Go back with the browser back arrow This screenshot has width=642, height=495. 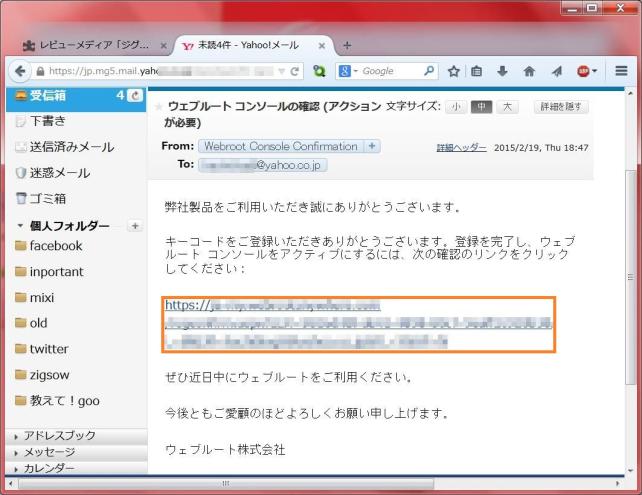tap(20, 71)
